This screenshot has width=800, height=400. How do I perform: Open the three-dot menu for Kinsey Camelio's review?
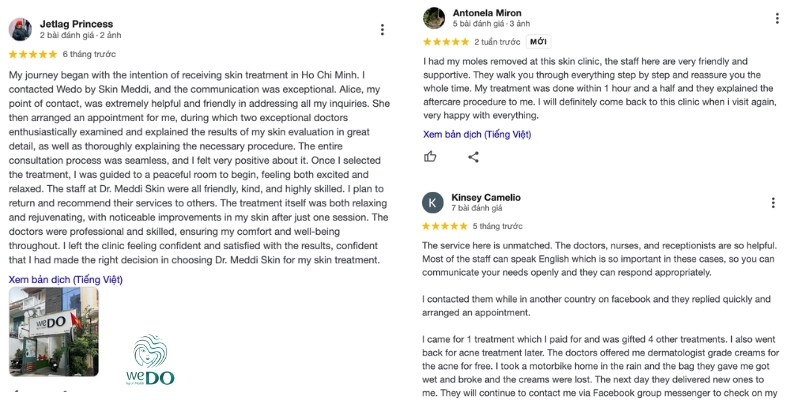click(773, 203)
